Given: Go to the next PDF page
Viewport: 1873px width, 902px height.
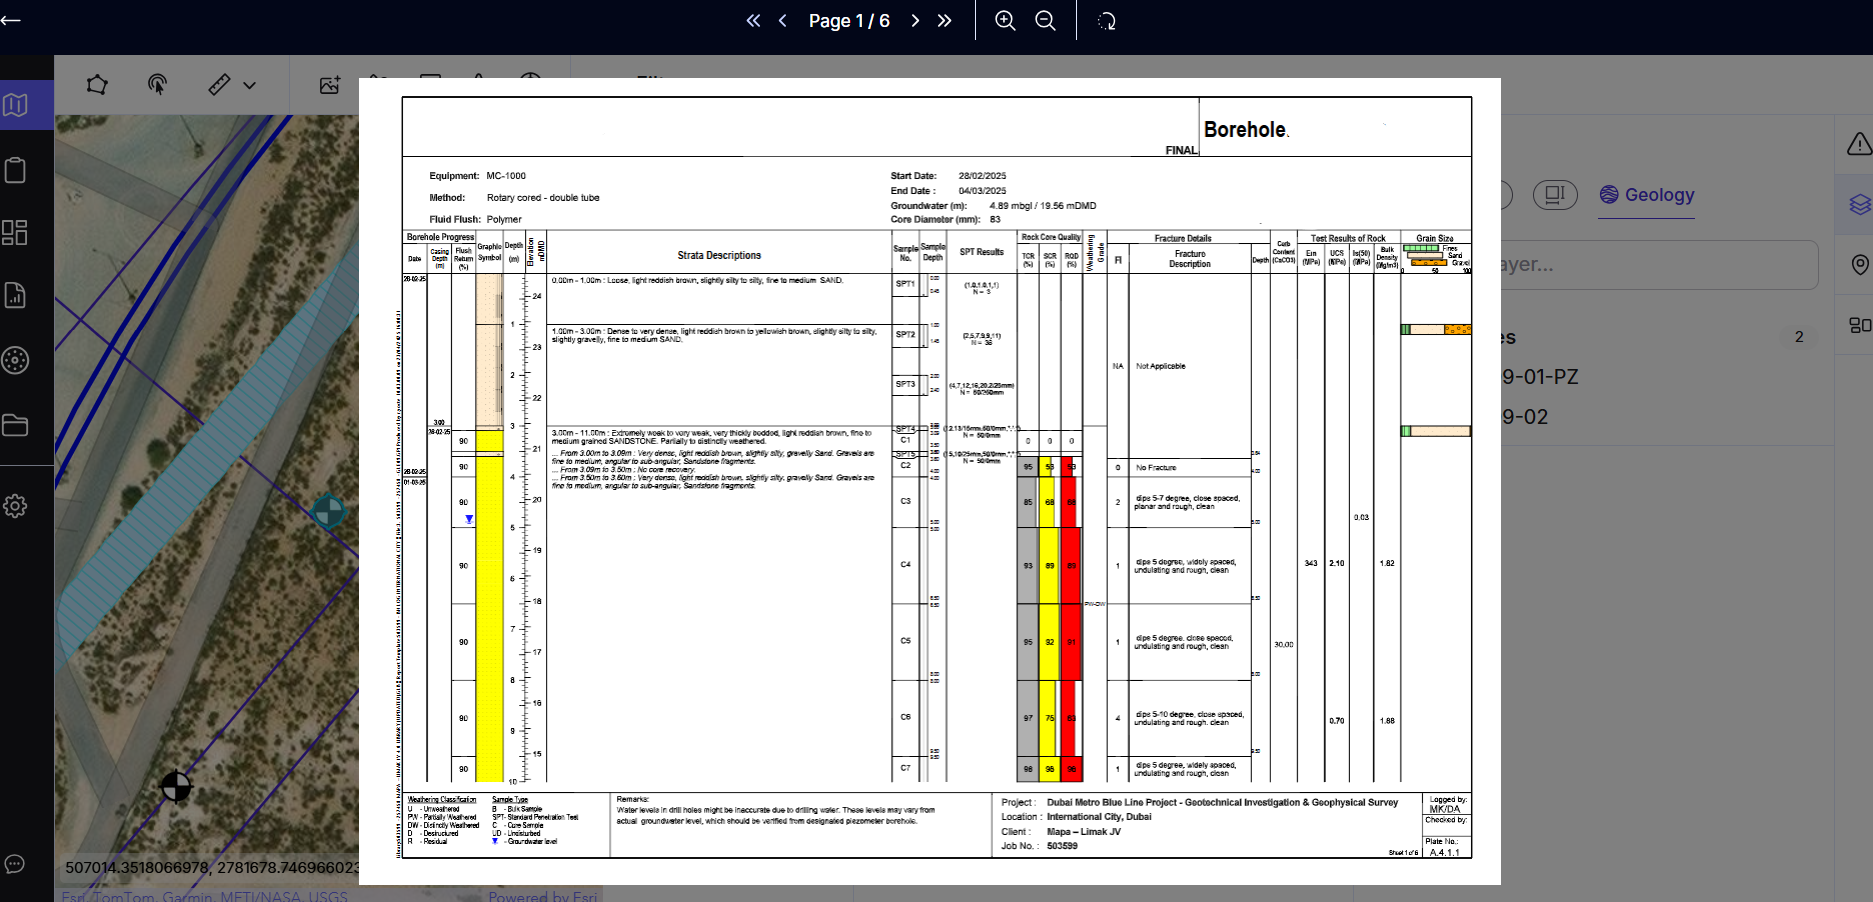Looking at the screenshot, I should (x=914, y=21).
